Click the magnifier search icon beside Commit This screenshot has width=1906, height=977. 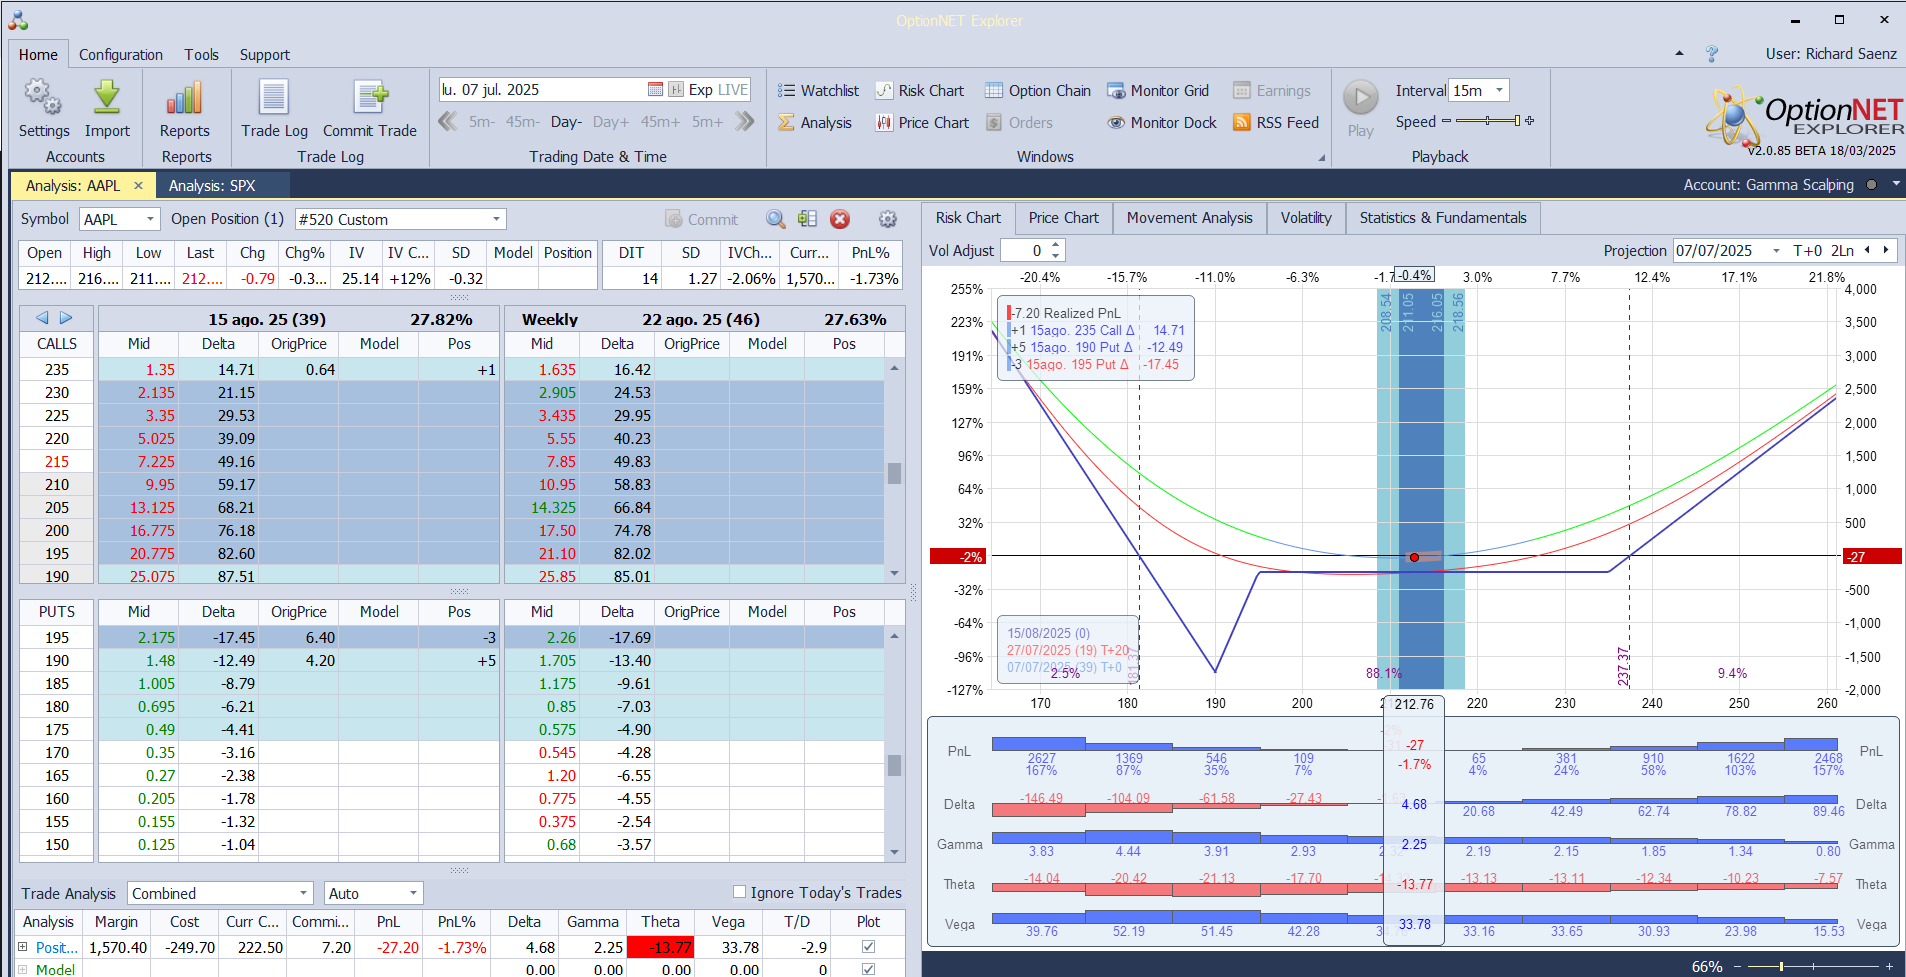[x=776, y=219]
